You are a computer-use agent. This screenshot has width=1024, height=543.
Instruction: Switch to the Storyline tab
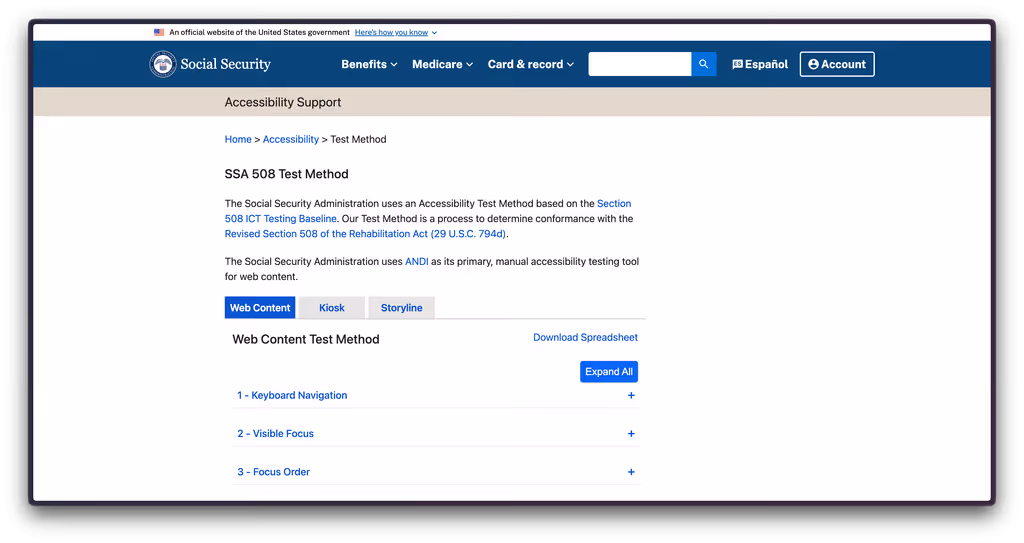click(401, 308)
